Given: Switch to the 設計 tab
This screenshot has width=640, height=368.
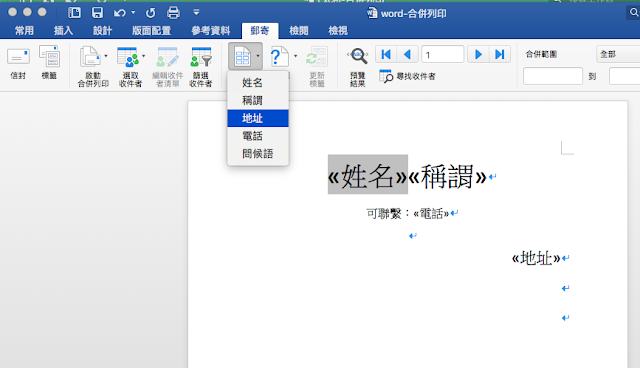Looking at the screenshot, I should coord(102,31).
